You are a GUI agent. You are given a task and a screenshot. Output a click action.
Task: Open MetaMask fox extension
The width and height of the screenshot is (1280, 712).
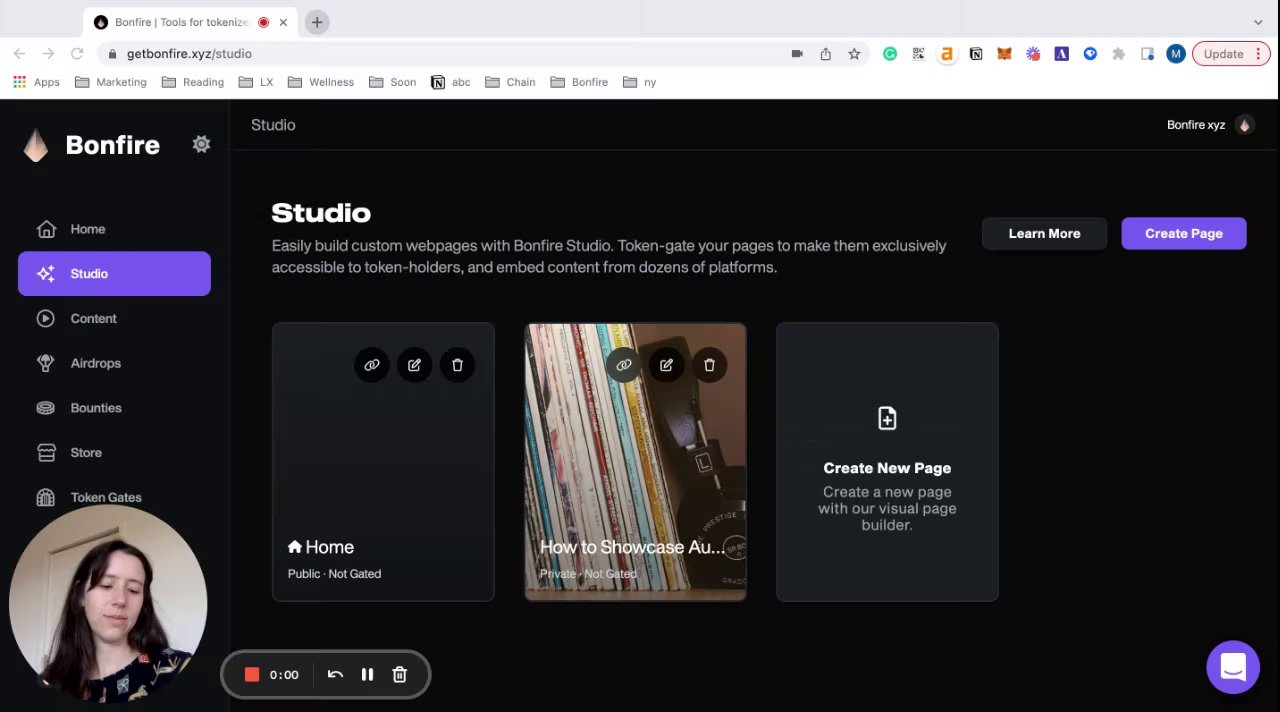(1004, 54)
